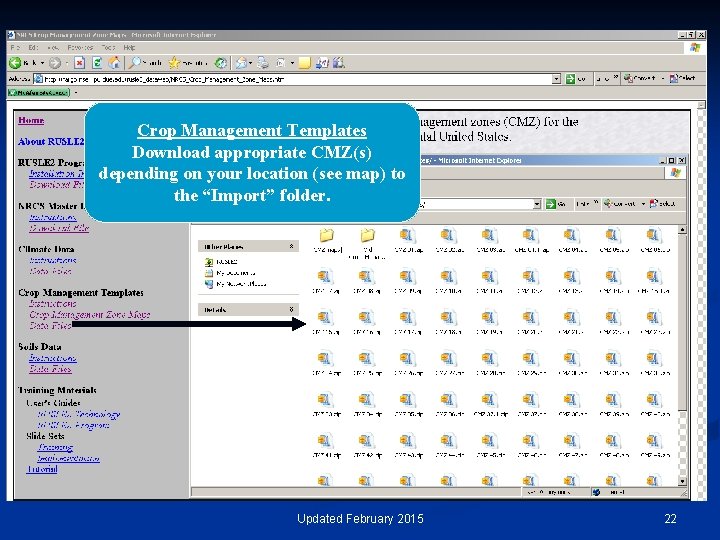Screen dimensions: 720x540
Task: Open Instructions under Climate Data
Action: coord(52,260)
